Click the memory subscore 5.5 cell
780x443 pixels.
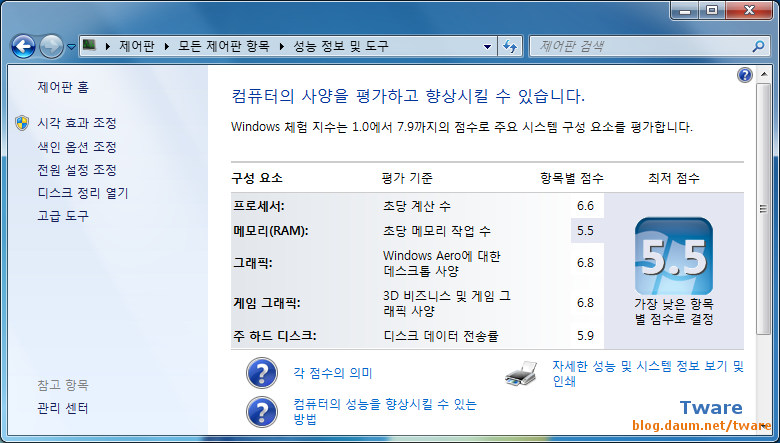pos(585,231)
